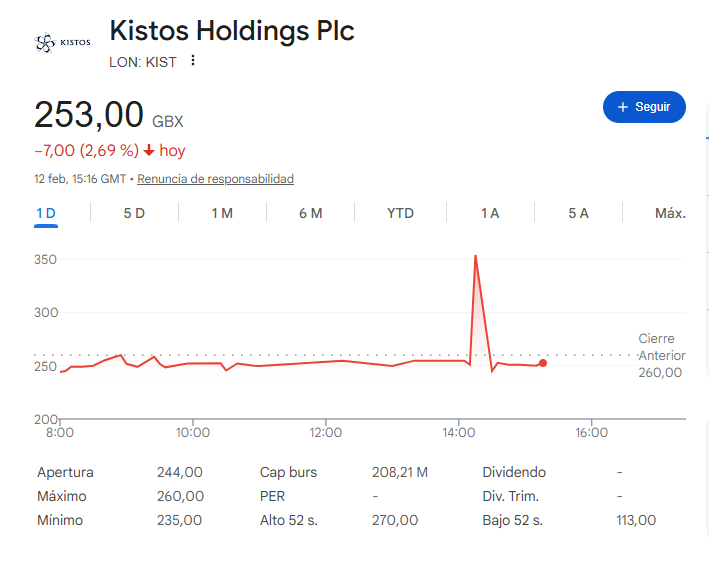
Task: Show the YTD chart range
Action: pos(400,213)
